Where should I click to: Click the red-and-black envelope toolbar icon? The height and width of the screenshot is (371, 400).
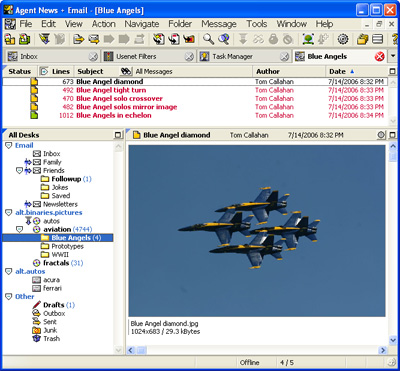tap(189, 39)
